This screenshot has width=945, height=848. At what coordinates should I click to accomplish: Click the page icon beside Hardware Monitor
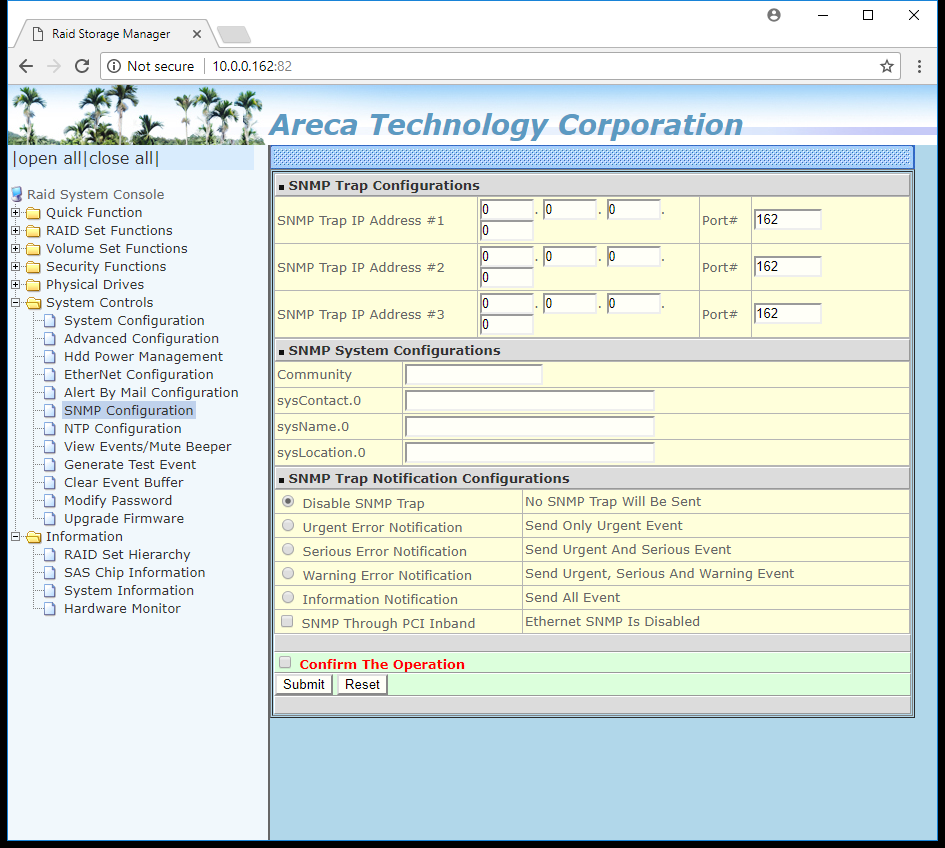pyautogui.click(x=50, y=609)
